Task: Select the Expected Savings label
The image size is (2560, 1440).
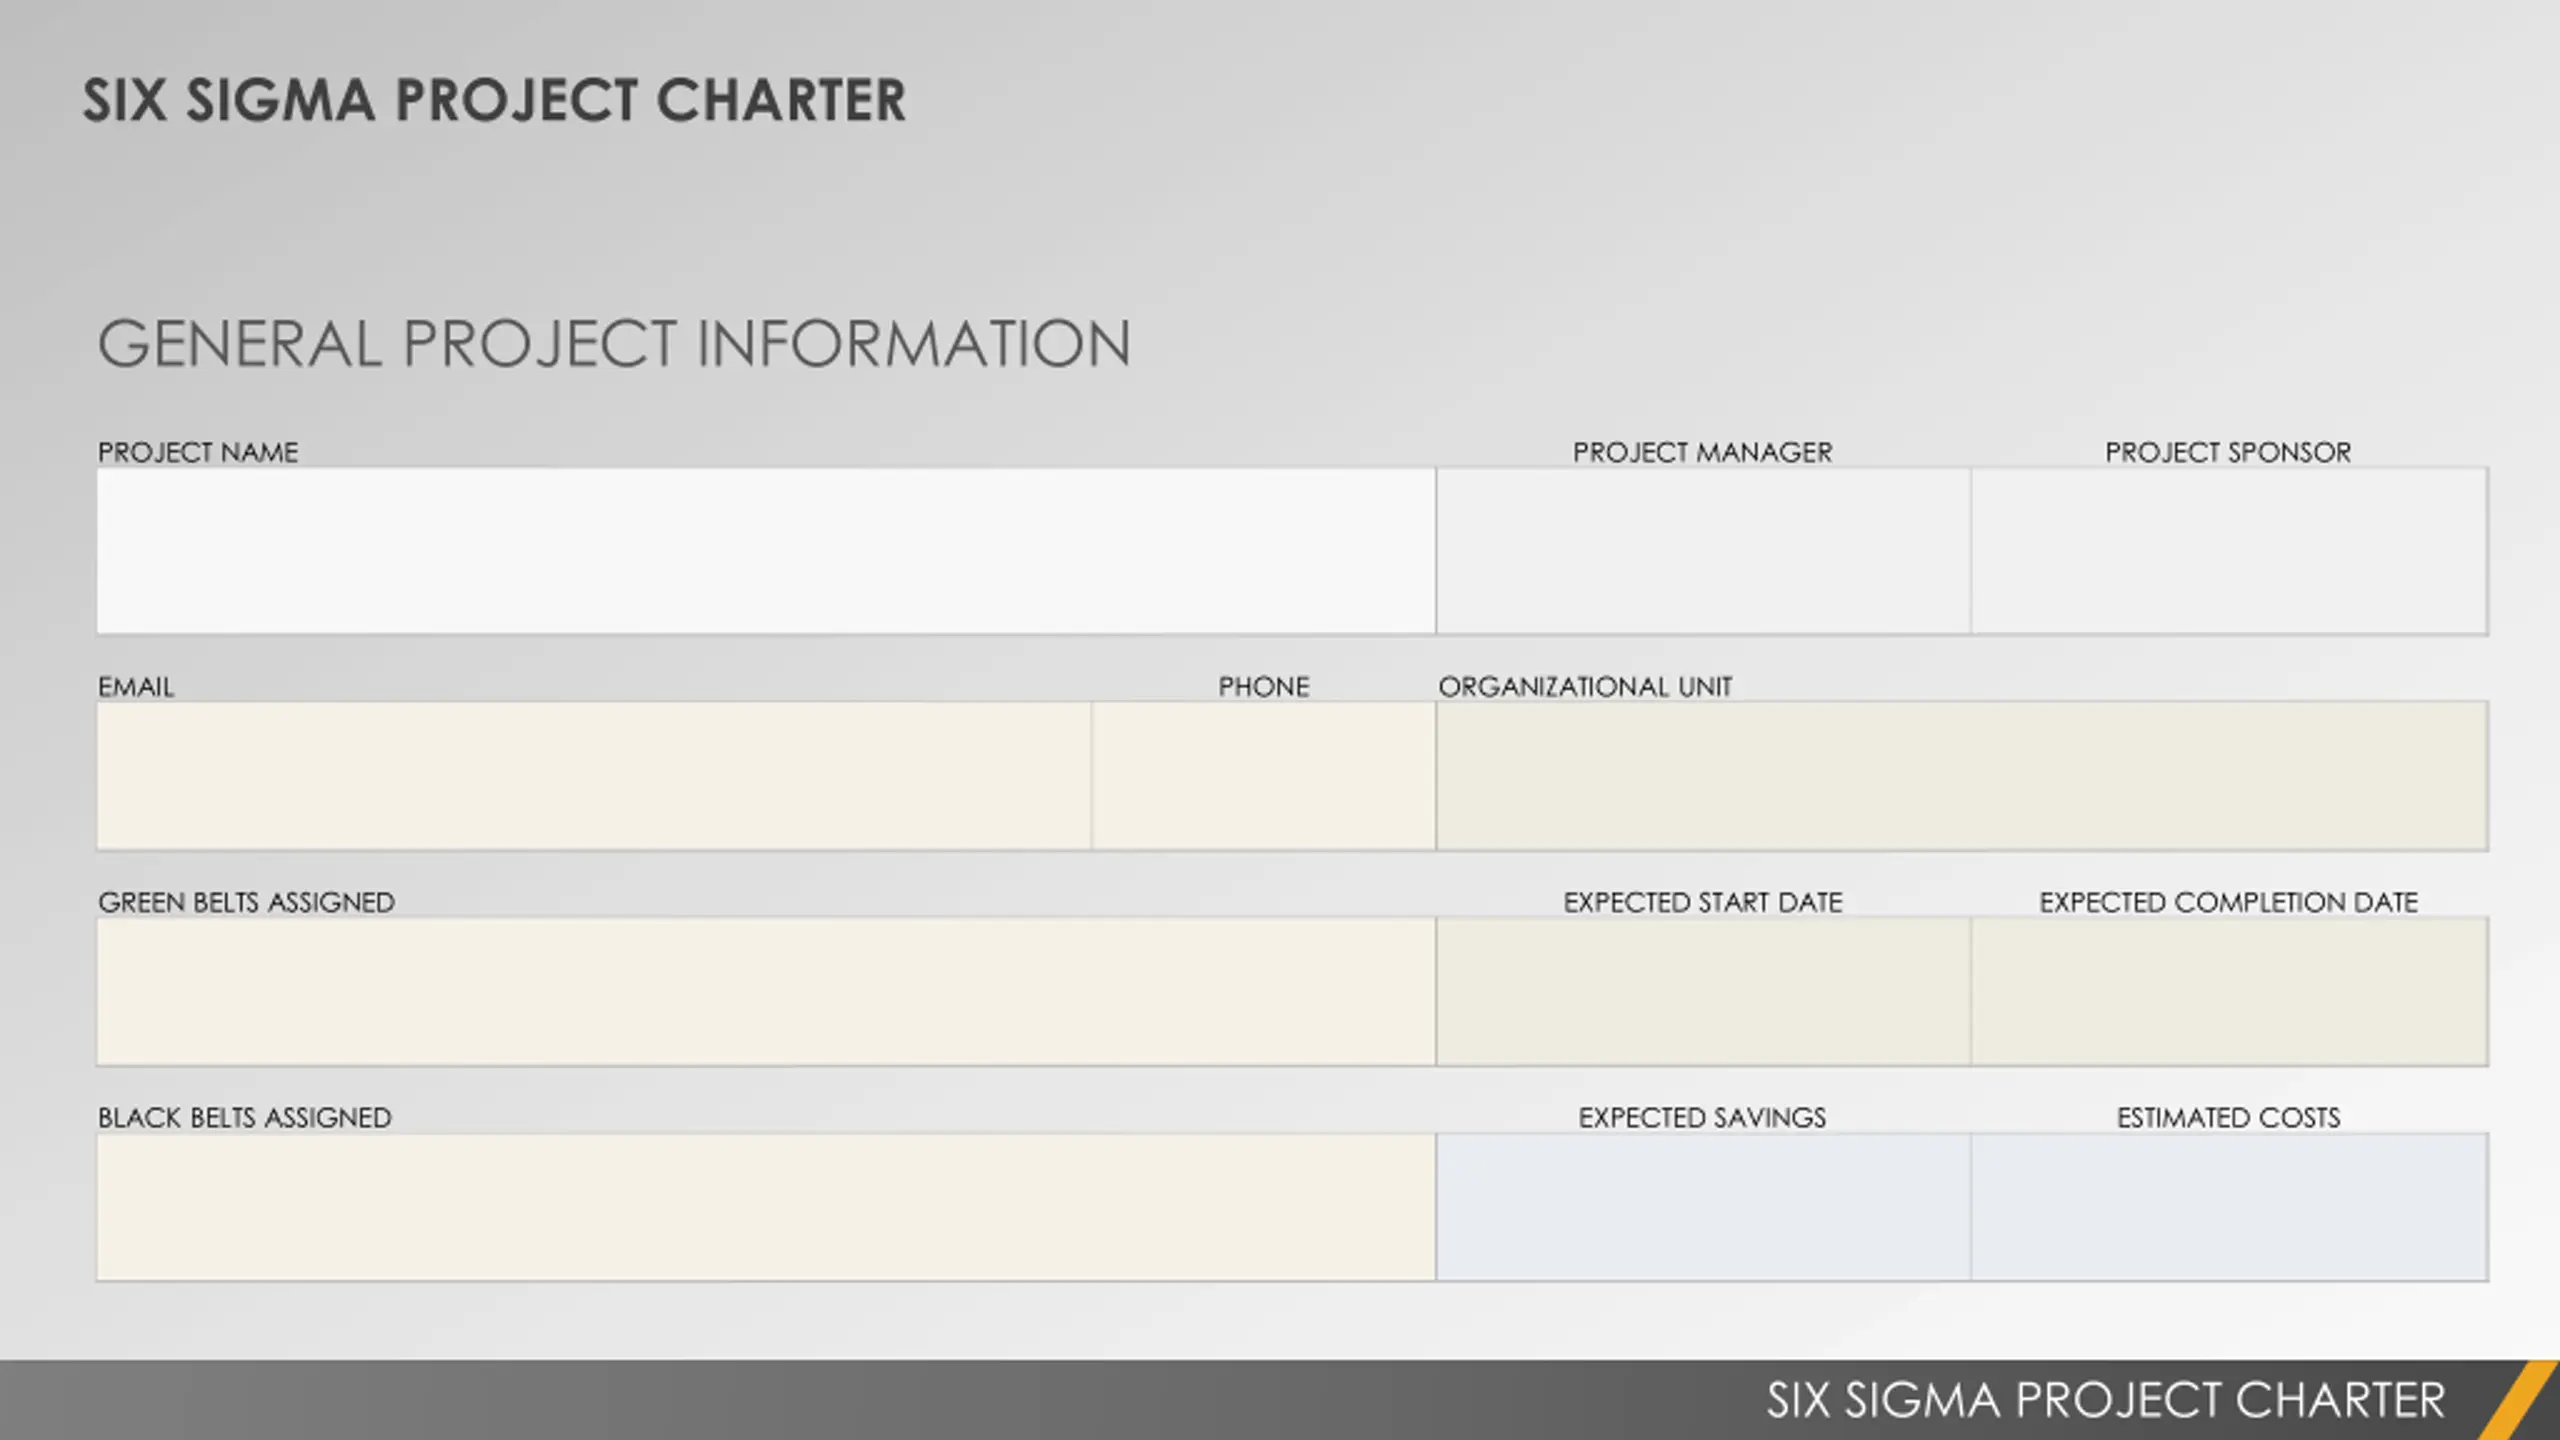Action: tap(1702, 1117)
